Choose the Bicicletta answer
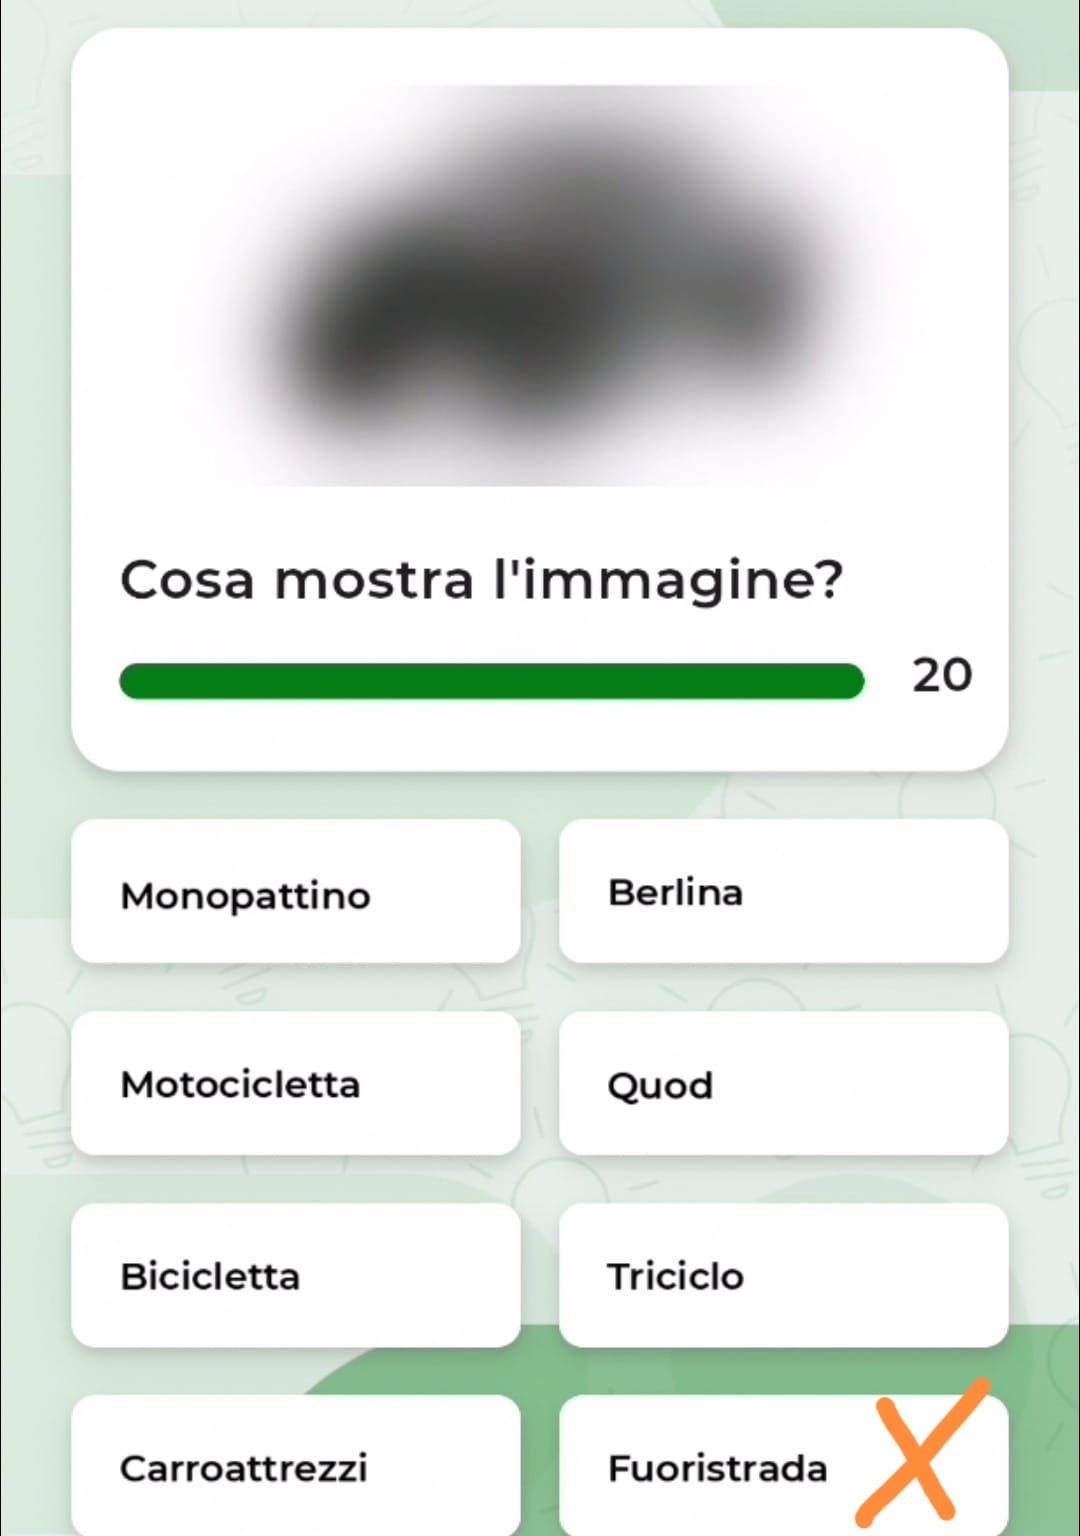The image size is (1080, 1536). click(296, 1276)
